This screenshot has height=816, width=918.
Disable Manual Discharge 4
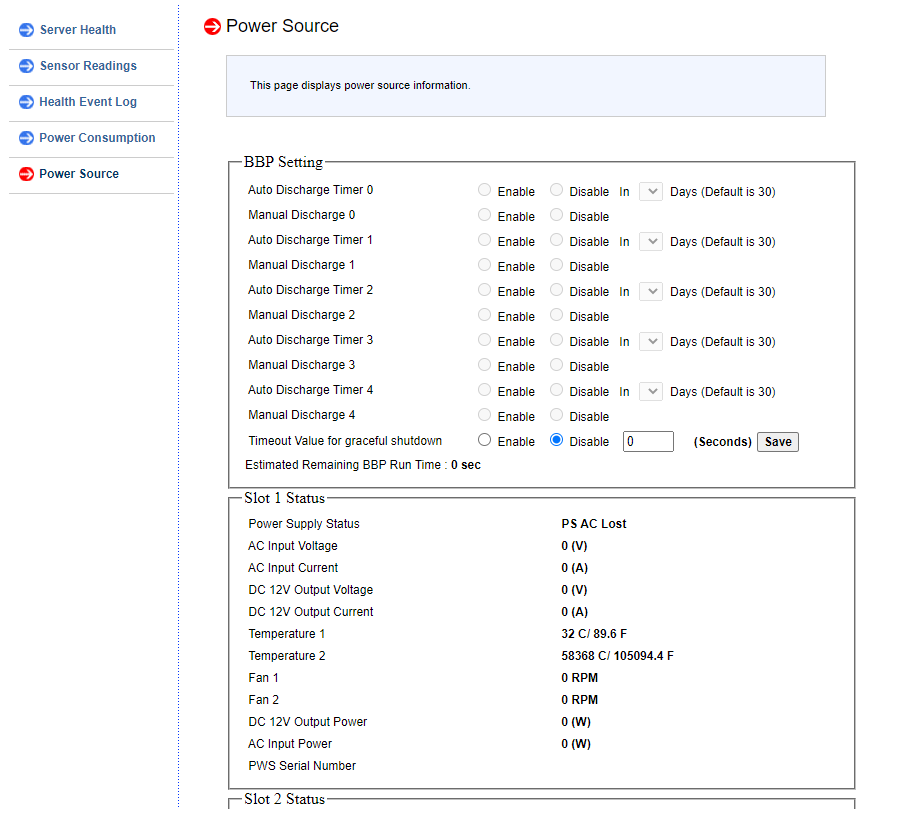(556, 415)
